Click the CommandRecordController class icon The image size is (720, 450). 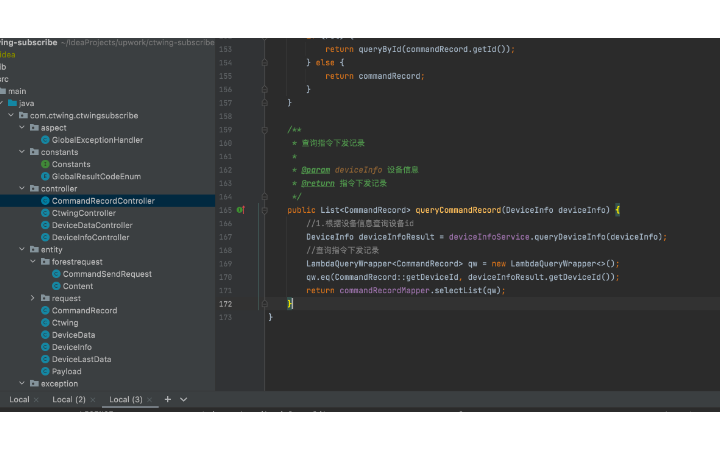[x=45, y=201]
